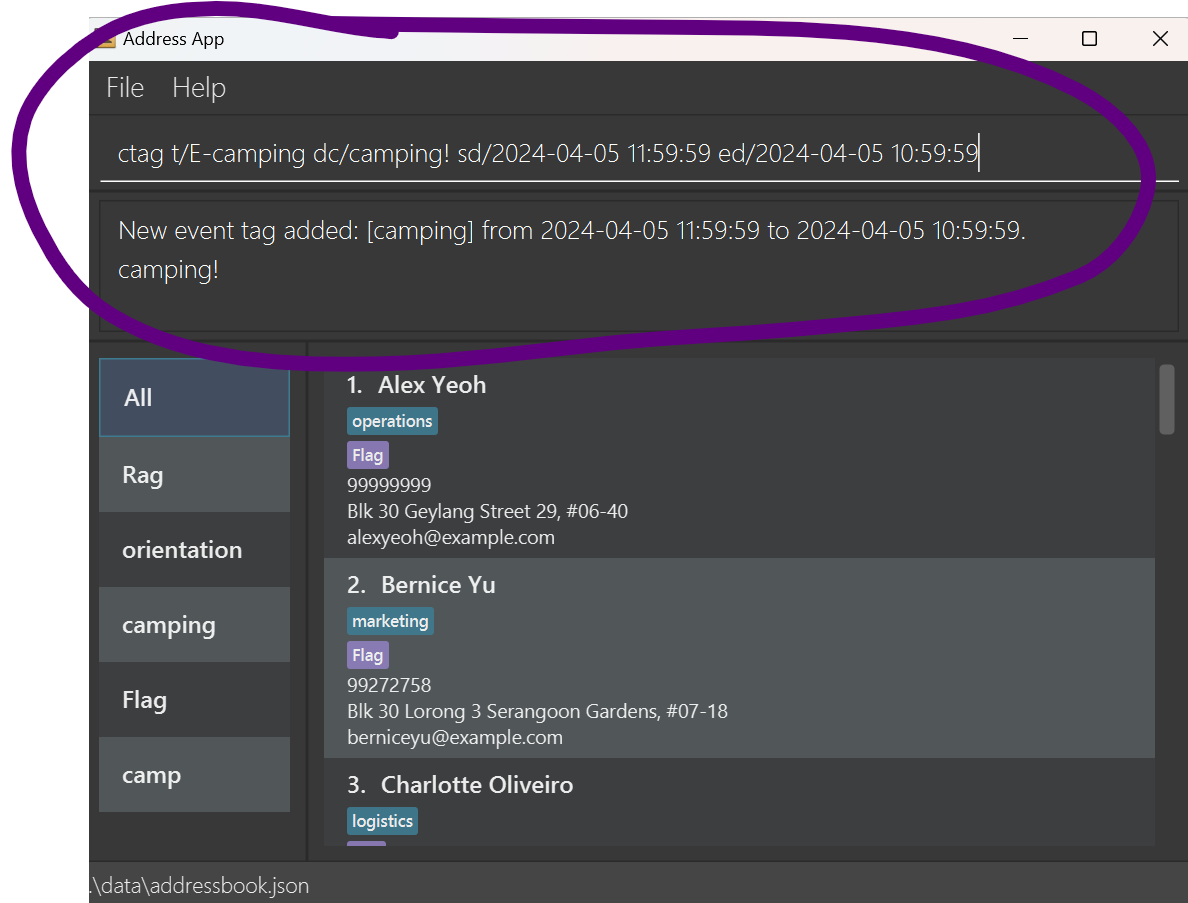Click the addressbook.json status bar path

[x=201, y=886]
